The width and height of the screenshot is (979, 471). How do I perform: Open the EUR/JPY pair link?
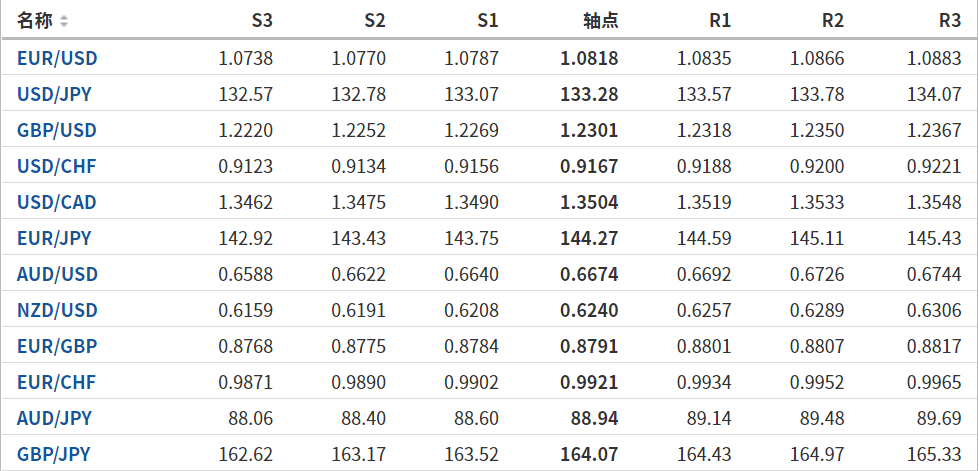[x=54, y=238]
